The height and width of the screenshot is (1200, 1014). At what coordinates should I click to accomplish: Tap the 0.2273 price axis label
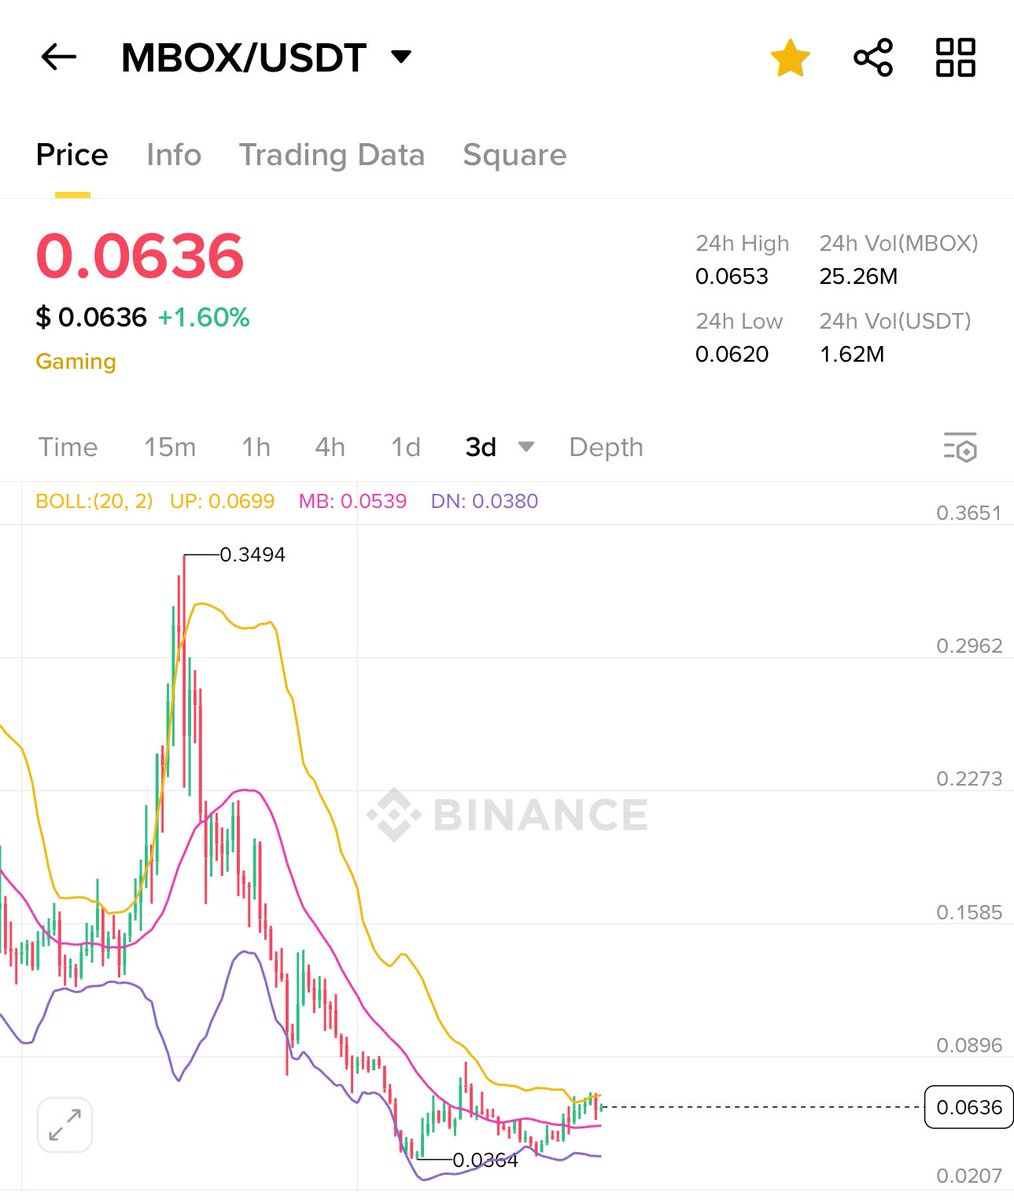pyautogui.click(x=969, y=779)
